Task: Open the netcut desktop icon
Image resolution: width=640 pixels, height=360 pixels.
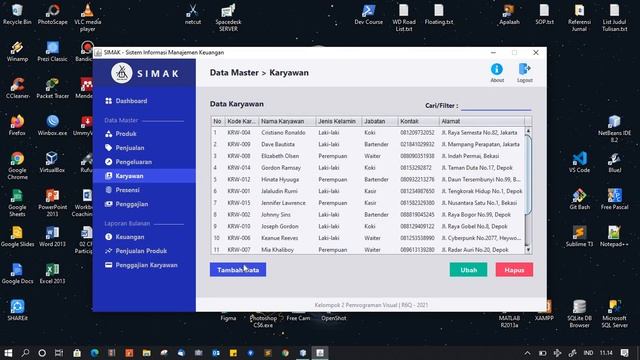Action: coord(193,14)
